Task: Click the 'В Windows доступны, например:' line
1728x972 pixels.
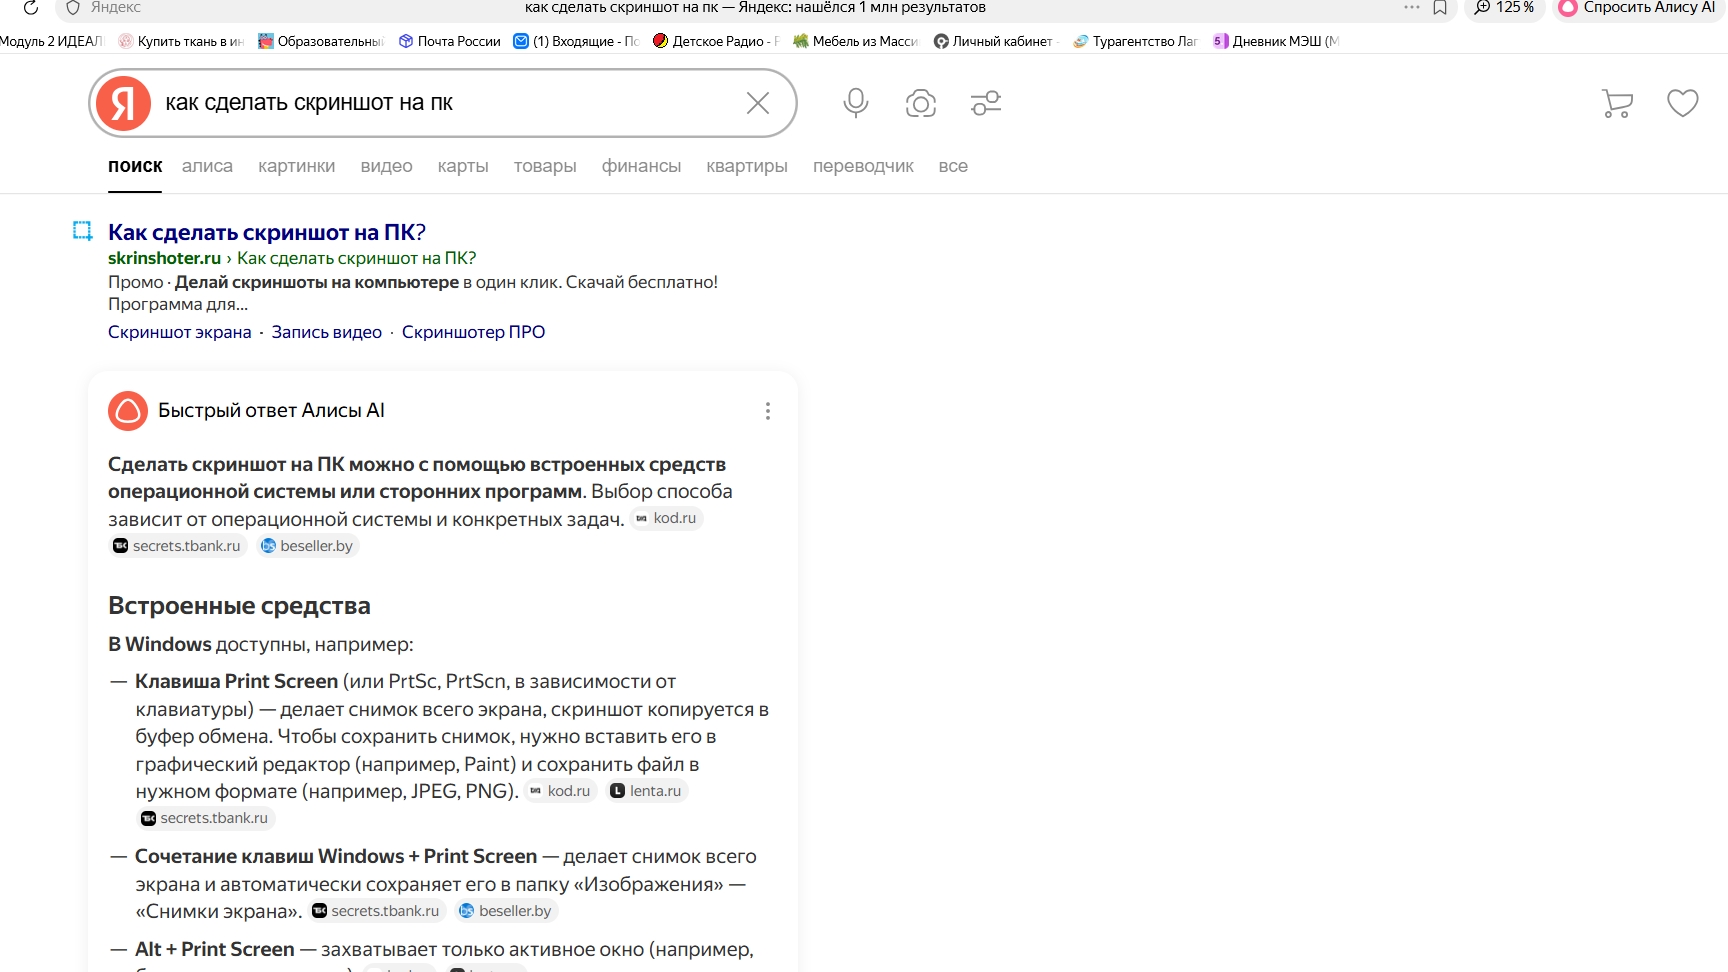Action: [261, 645]
